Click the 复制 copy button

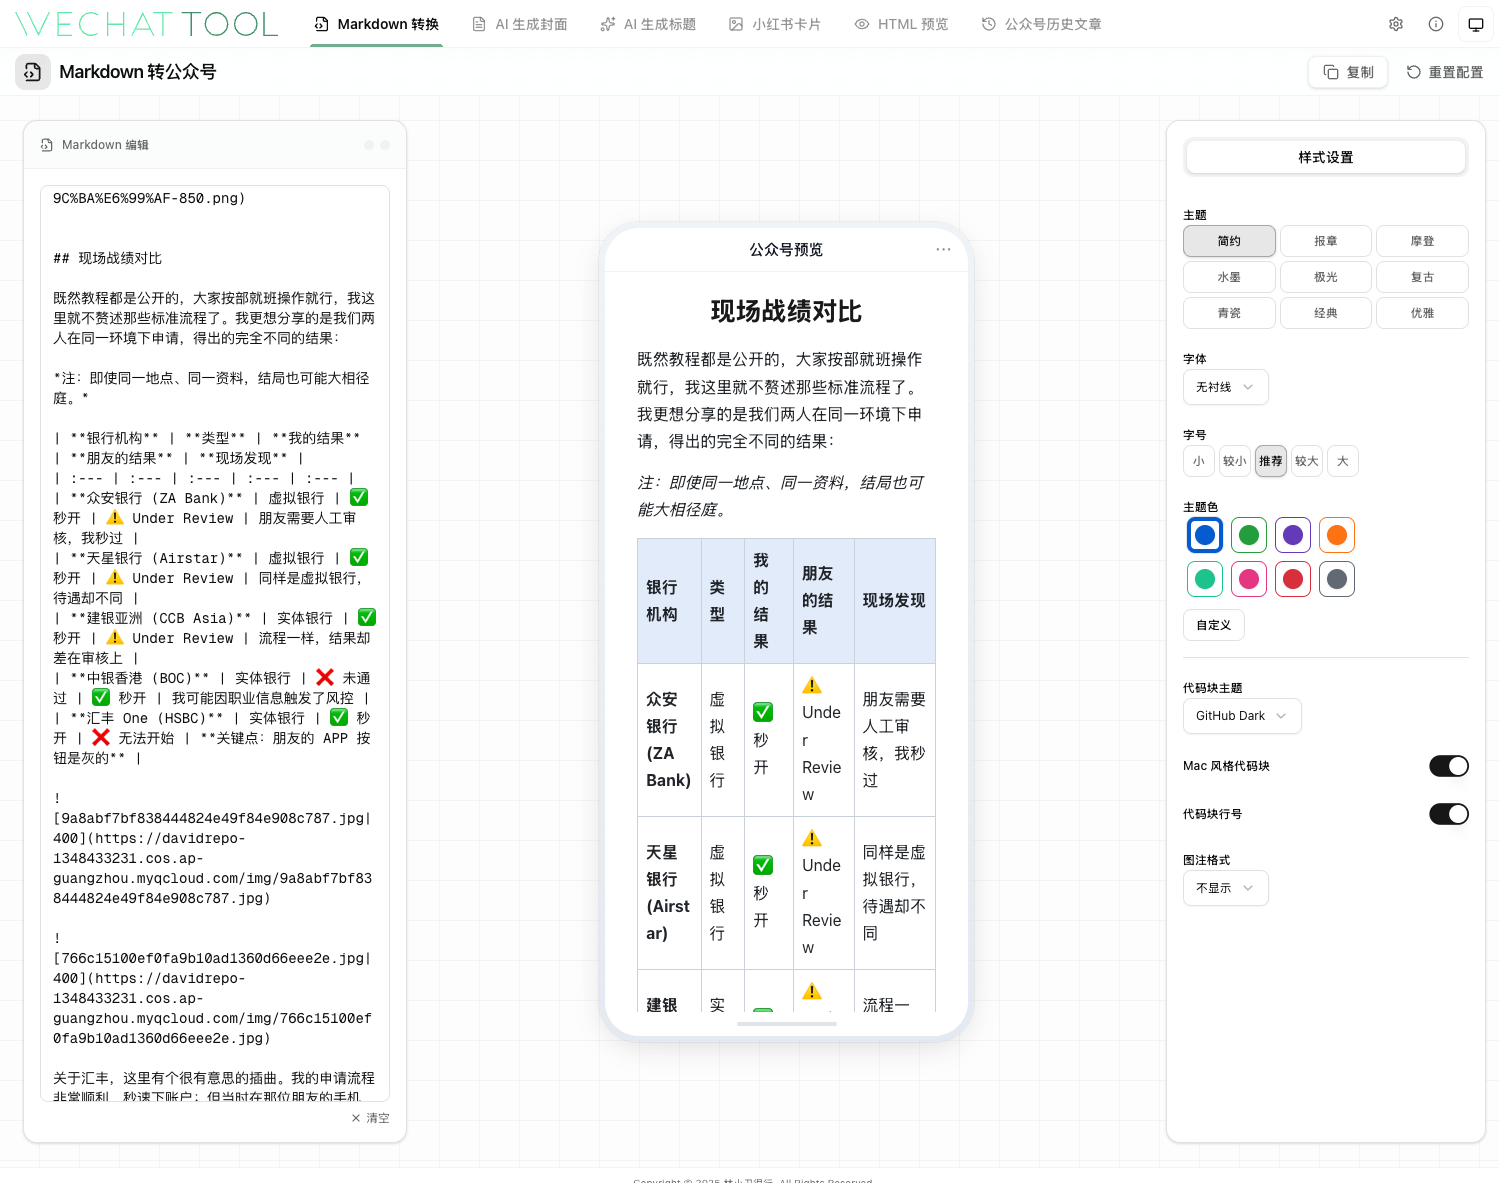[1347, 71]
